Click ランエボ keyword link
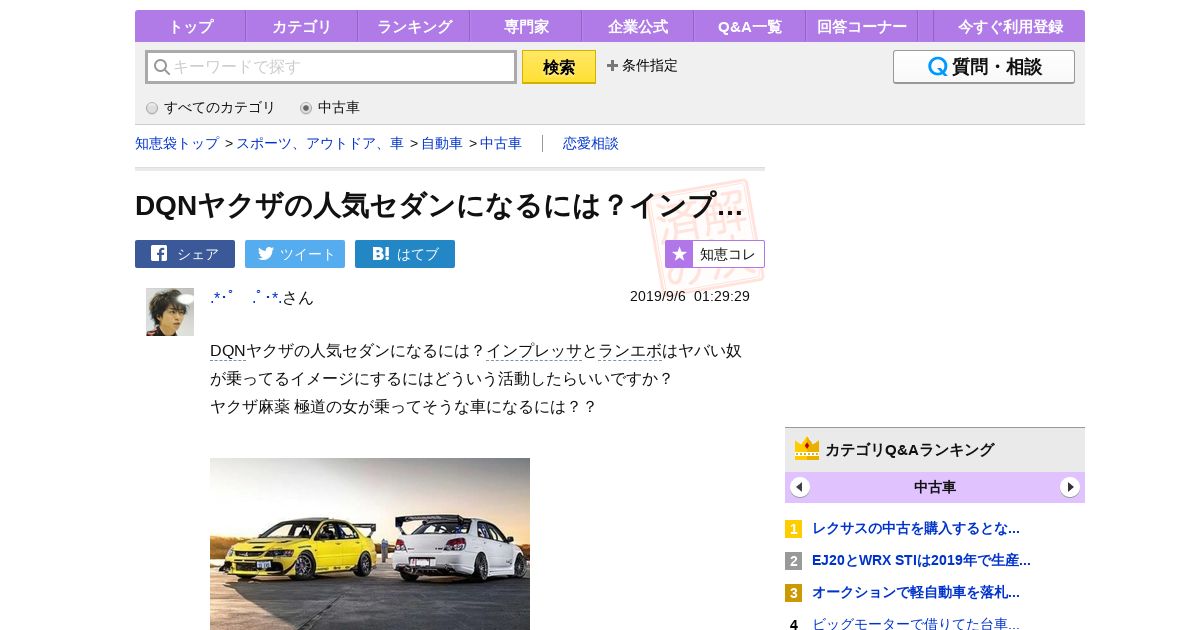The width and height of the screenshot is (1200, 630). pos(630,351)
